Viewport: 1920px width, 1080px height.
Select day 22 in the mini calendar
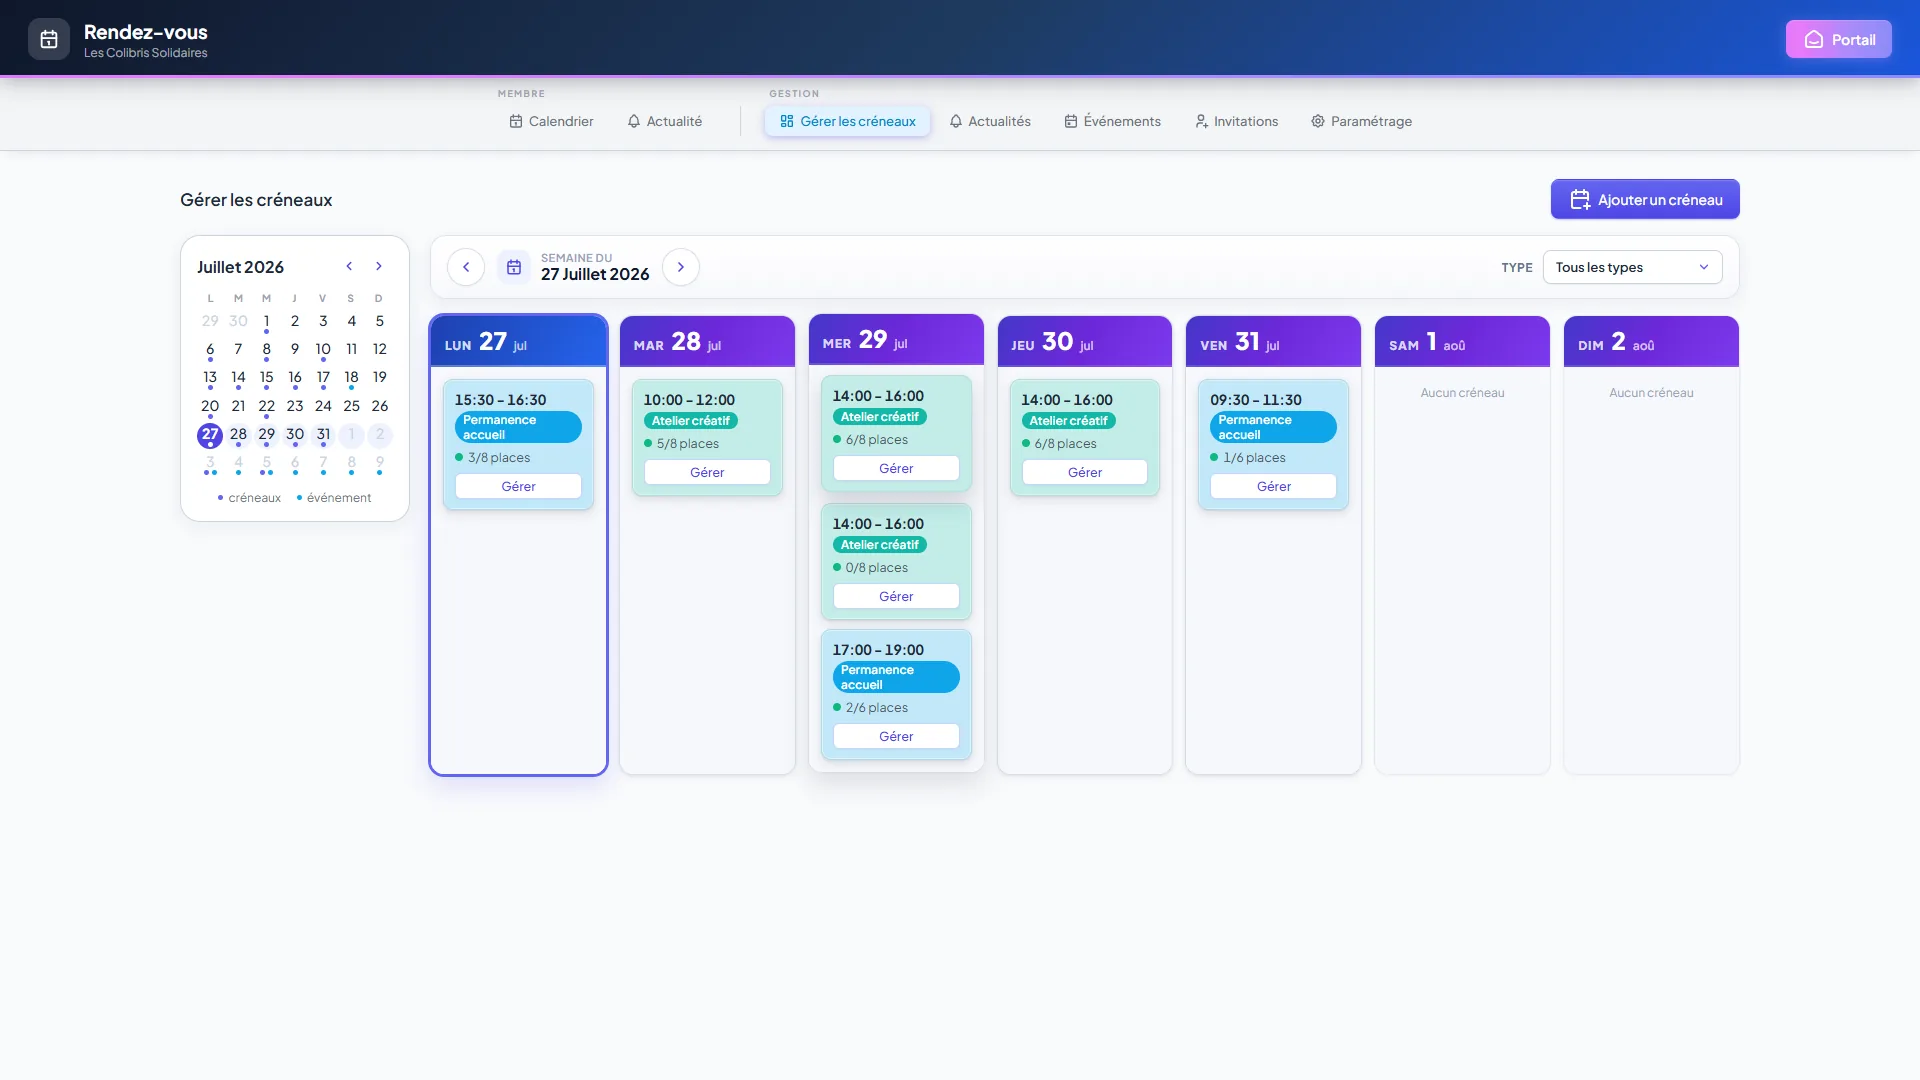click(266, 407)
